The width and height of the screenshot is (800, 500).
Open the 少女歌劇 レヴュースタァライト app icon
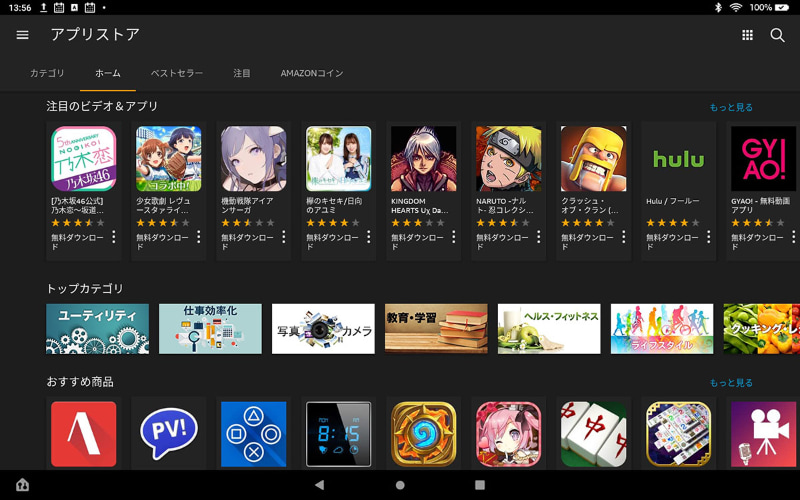pyautogui.click(x=169, y=159)
